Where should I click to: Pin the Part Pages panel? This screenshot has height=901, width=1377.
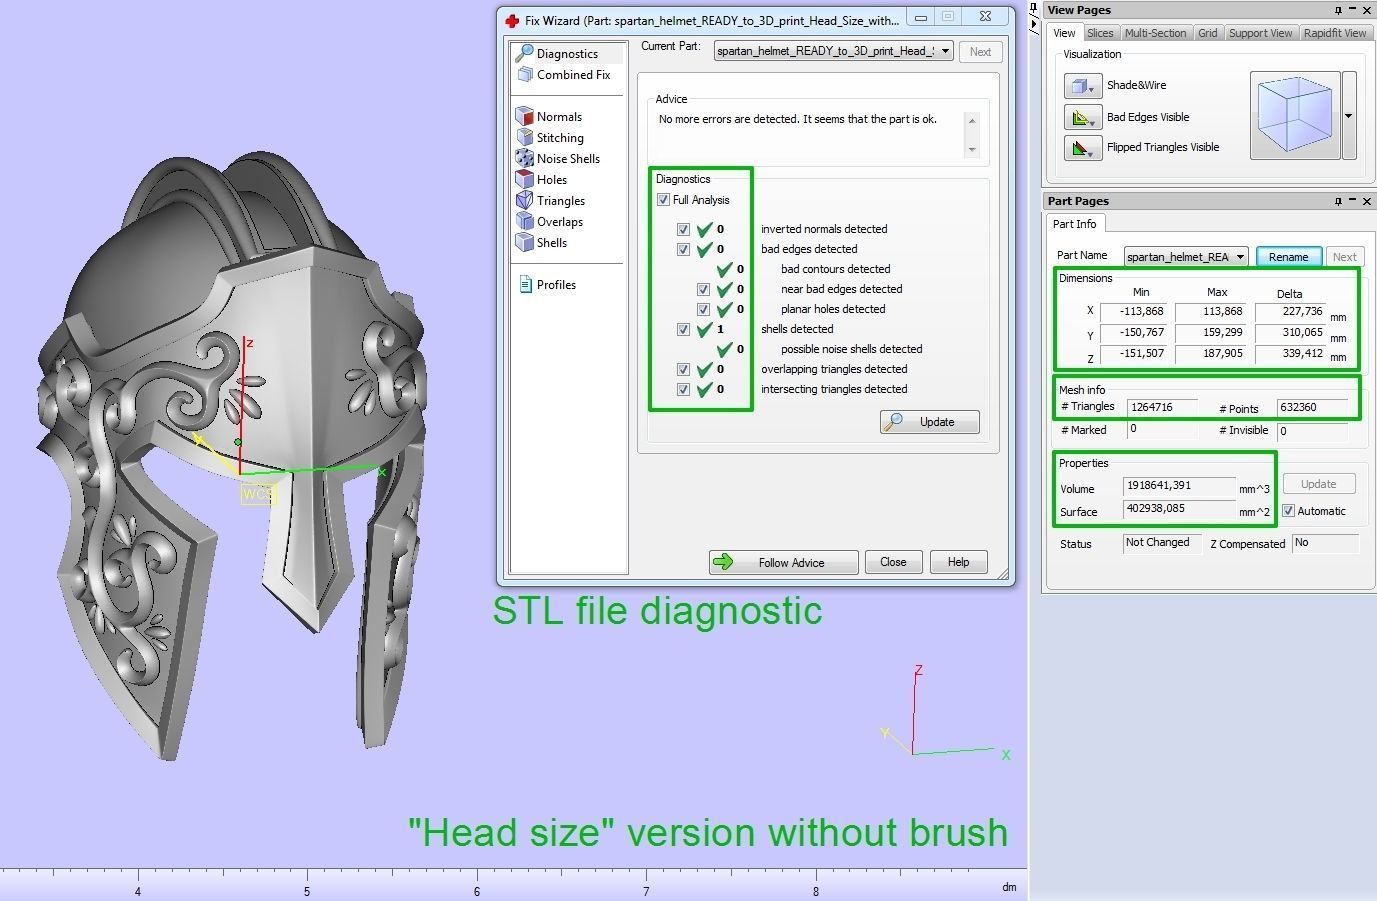pos(1338,201)
